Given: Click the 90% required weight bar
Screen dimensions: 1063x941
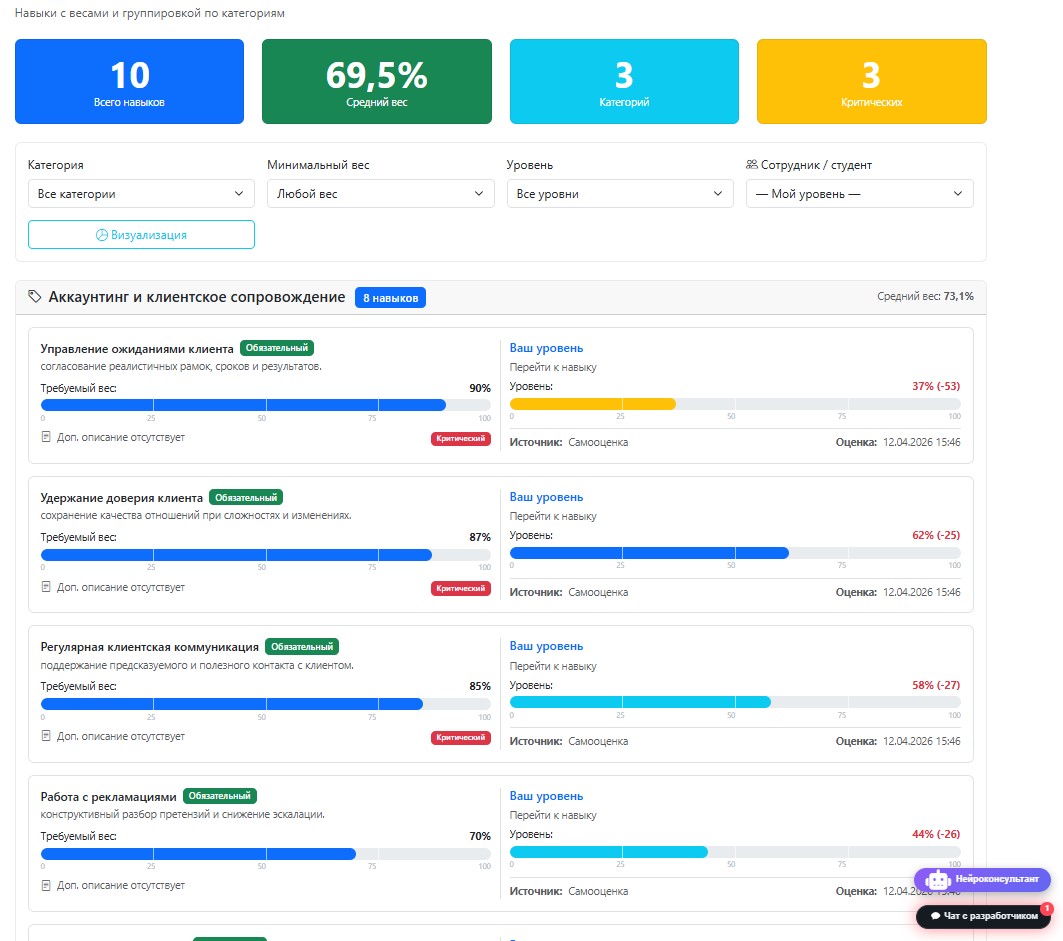Looking at the screenshot, I should click(x=266, y=405).
